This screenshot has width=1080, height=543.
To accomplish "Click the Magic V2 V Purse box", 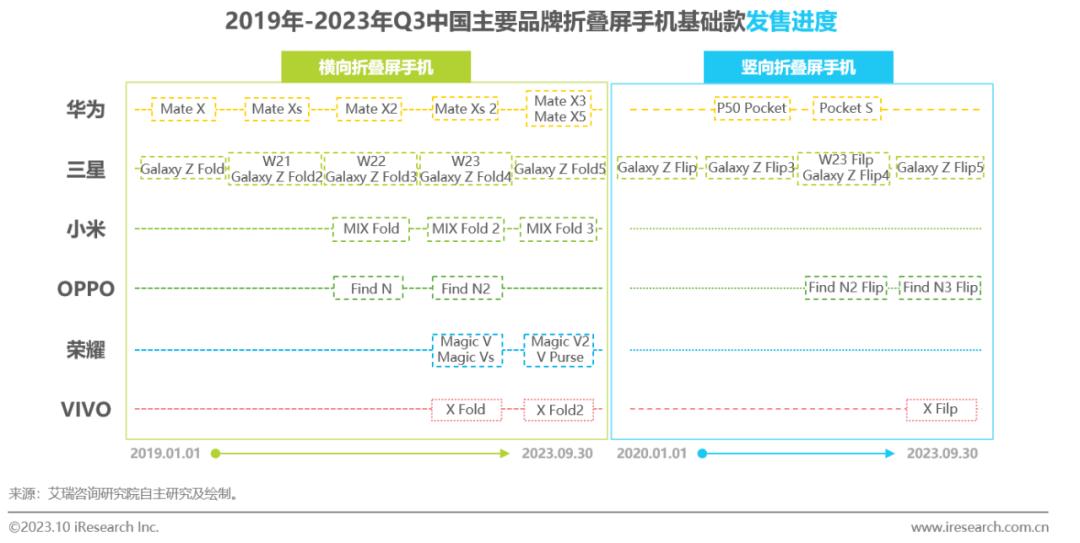I will [559, 349].
